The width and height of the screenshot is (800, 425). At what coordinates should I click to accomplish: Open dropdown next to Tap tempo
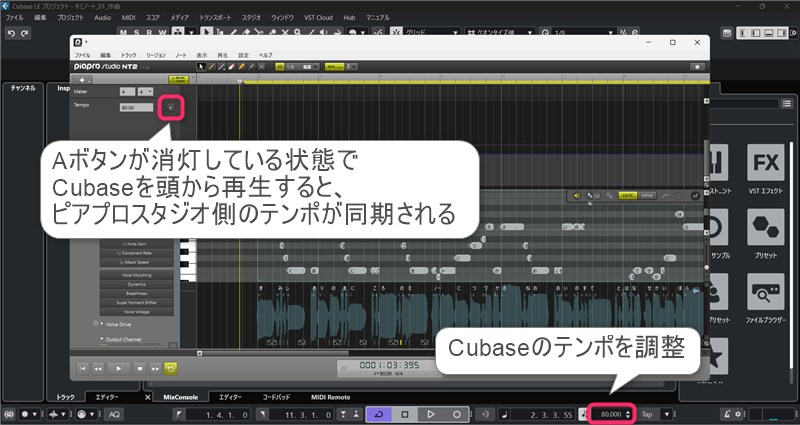[x=666, y=414]
